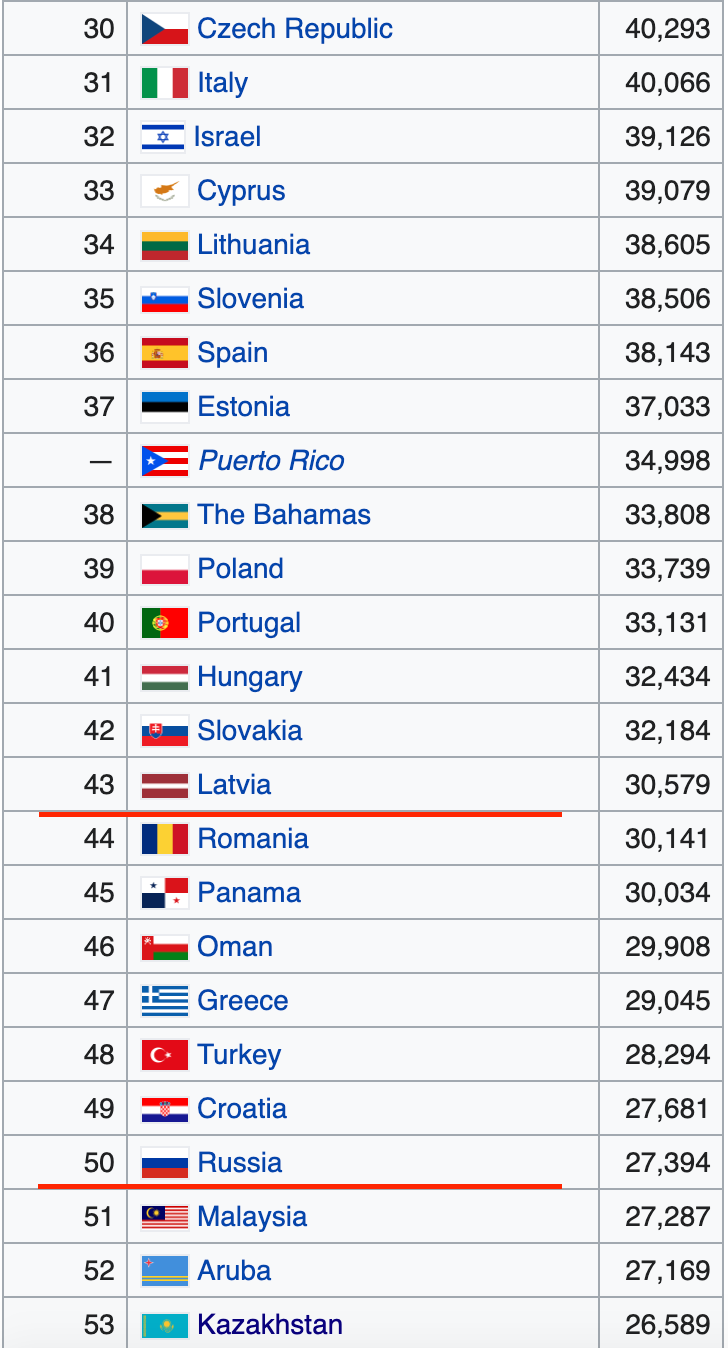Open the Malaysia article link
This screenshot has width=728, height=1348.
click(x=252, y=1217)
